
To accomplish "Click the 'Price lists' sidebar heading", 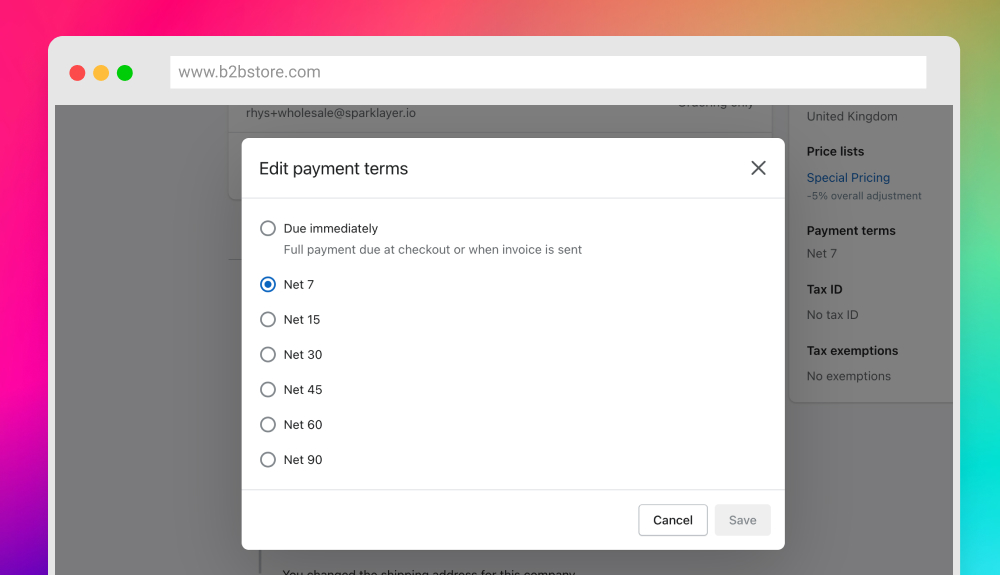I will click(x=835, y=152).
